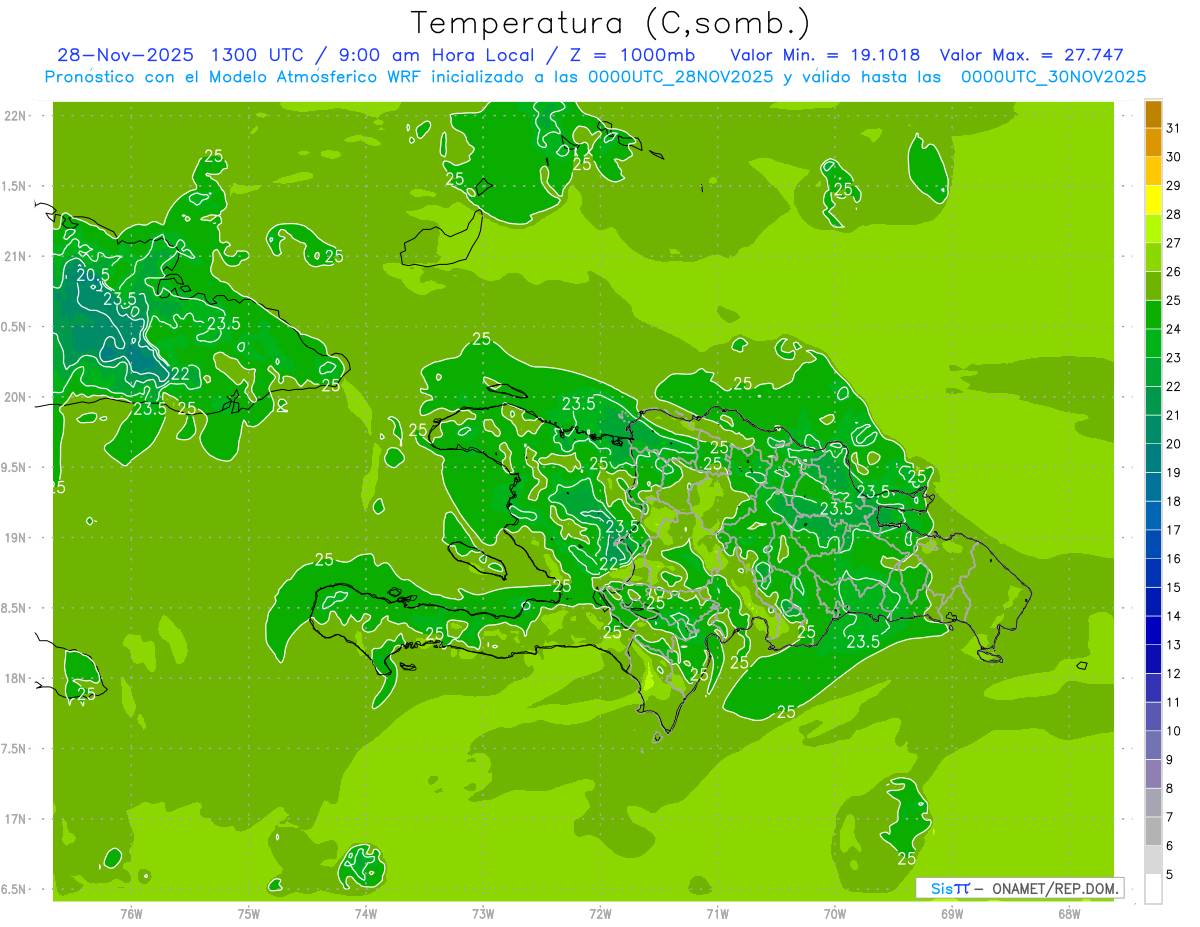Click the 25 label on the color scale
Screen dimensions: 1200x927
click(x=1174, y=300)
